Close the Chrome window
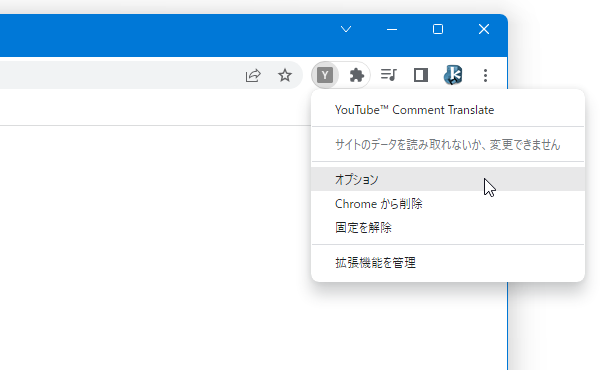The image size is (600, 370). [484, 29]
